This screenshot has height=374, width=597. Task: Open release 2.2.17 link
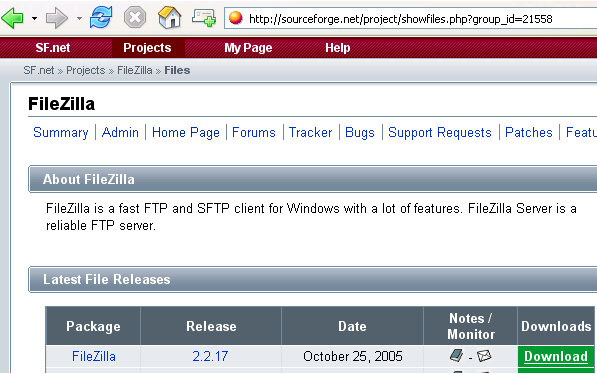(x=210, y=356)
